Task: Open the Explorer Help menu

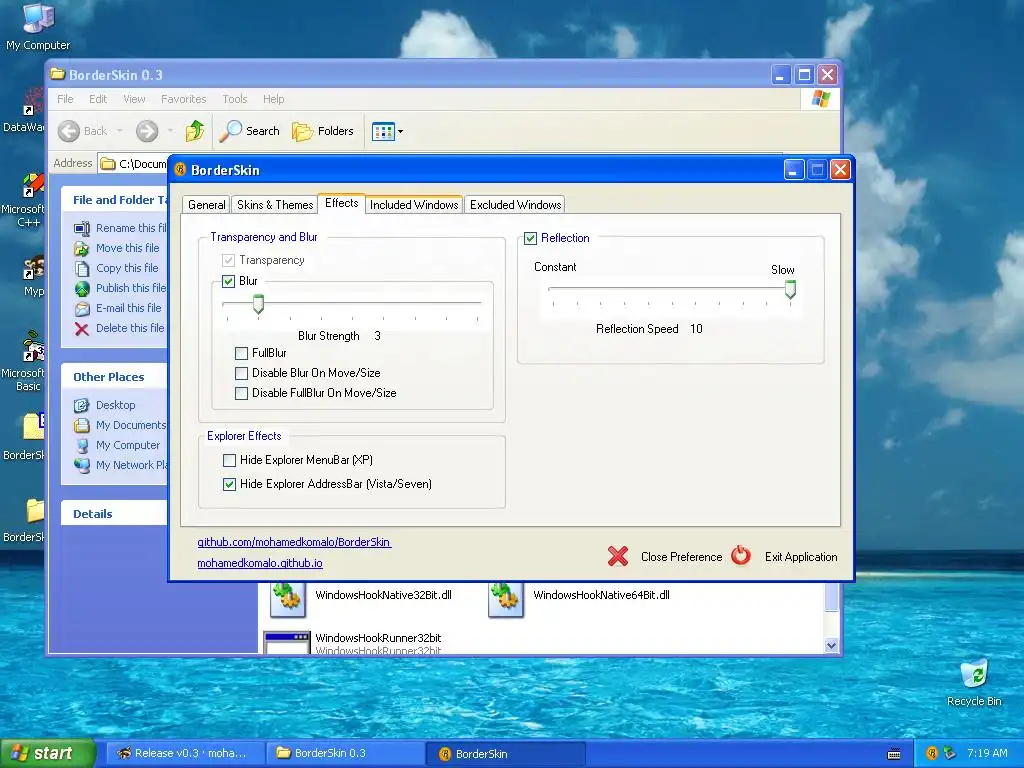Action: point(274,99)
